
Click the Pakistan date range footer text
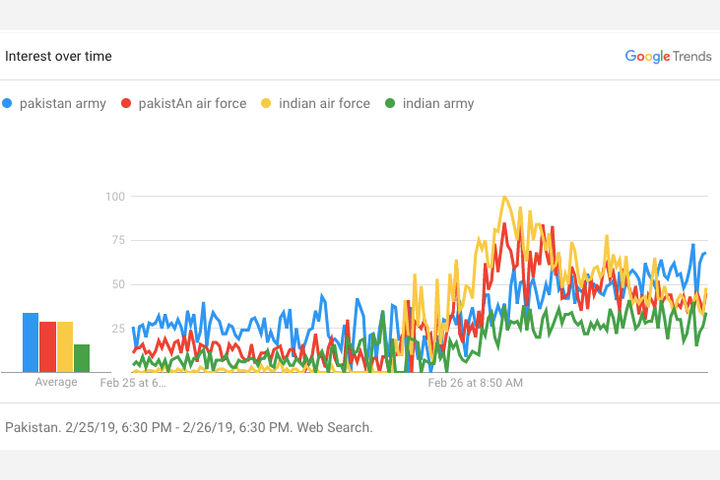click(x=189, y=427)
